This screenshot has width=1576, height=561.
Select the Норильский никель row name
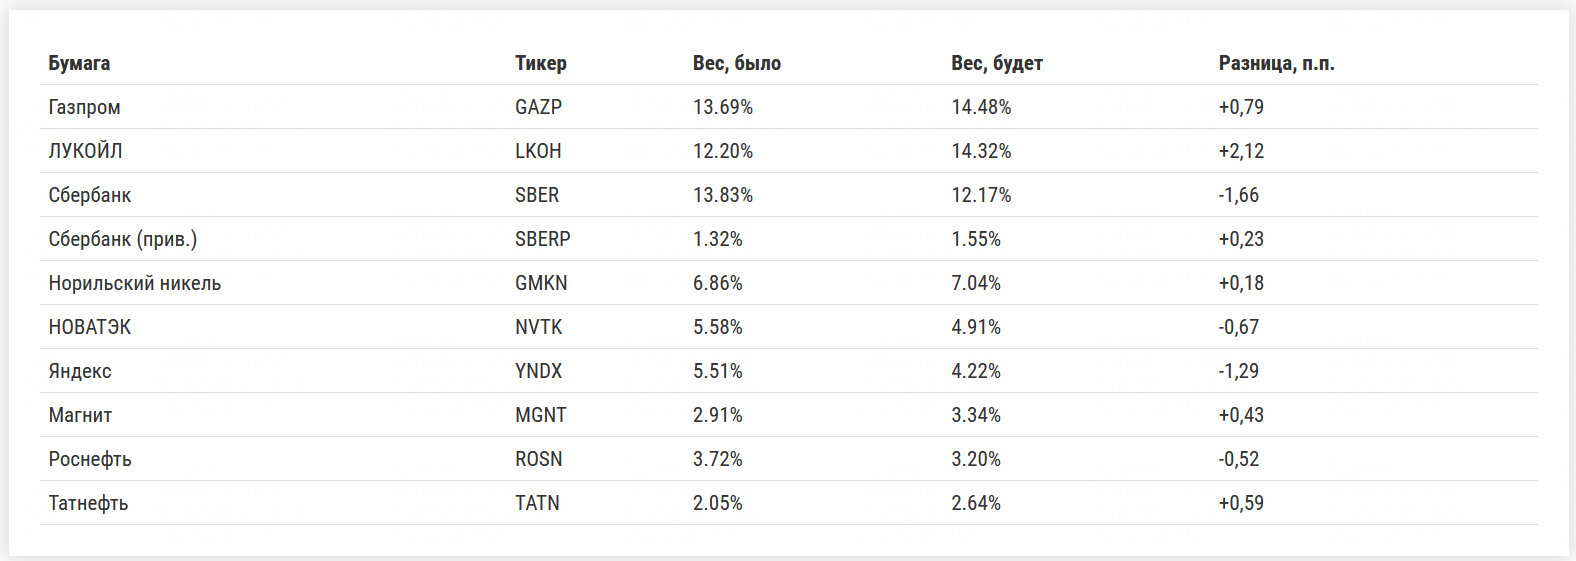pos(135,283)
